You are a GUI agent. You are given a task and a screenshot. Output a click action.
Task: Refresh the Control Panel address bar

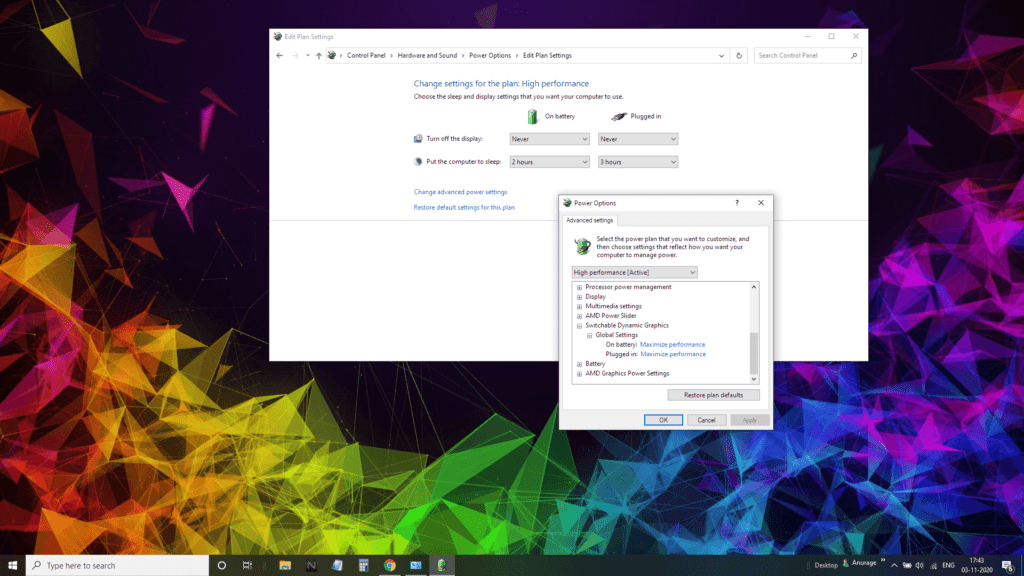(x=739, y=56)
